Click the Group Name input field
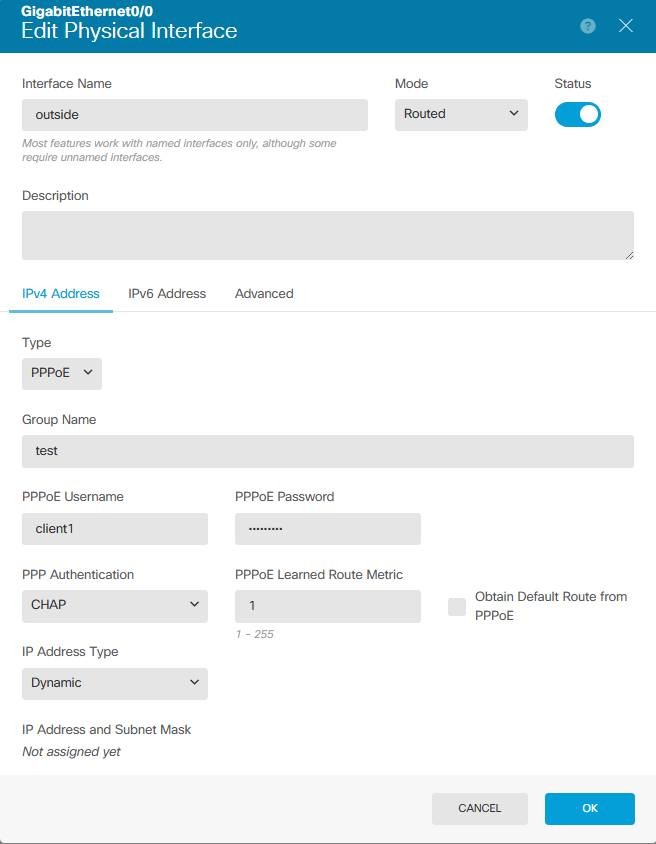656x844 pixels. pyautogui.click(x=327, y=451)
